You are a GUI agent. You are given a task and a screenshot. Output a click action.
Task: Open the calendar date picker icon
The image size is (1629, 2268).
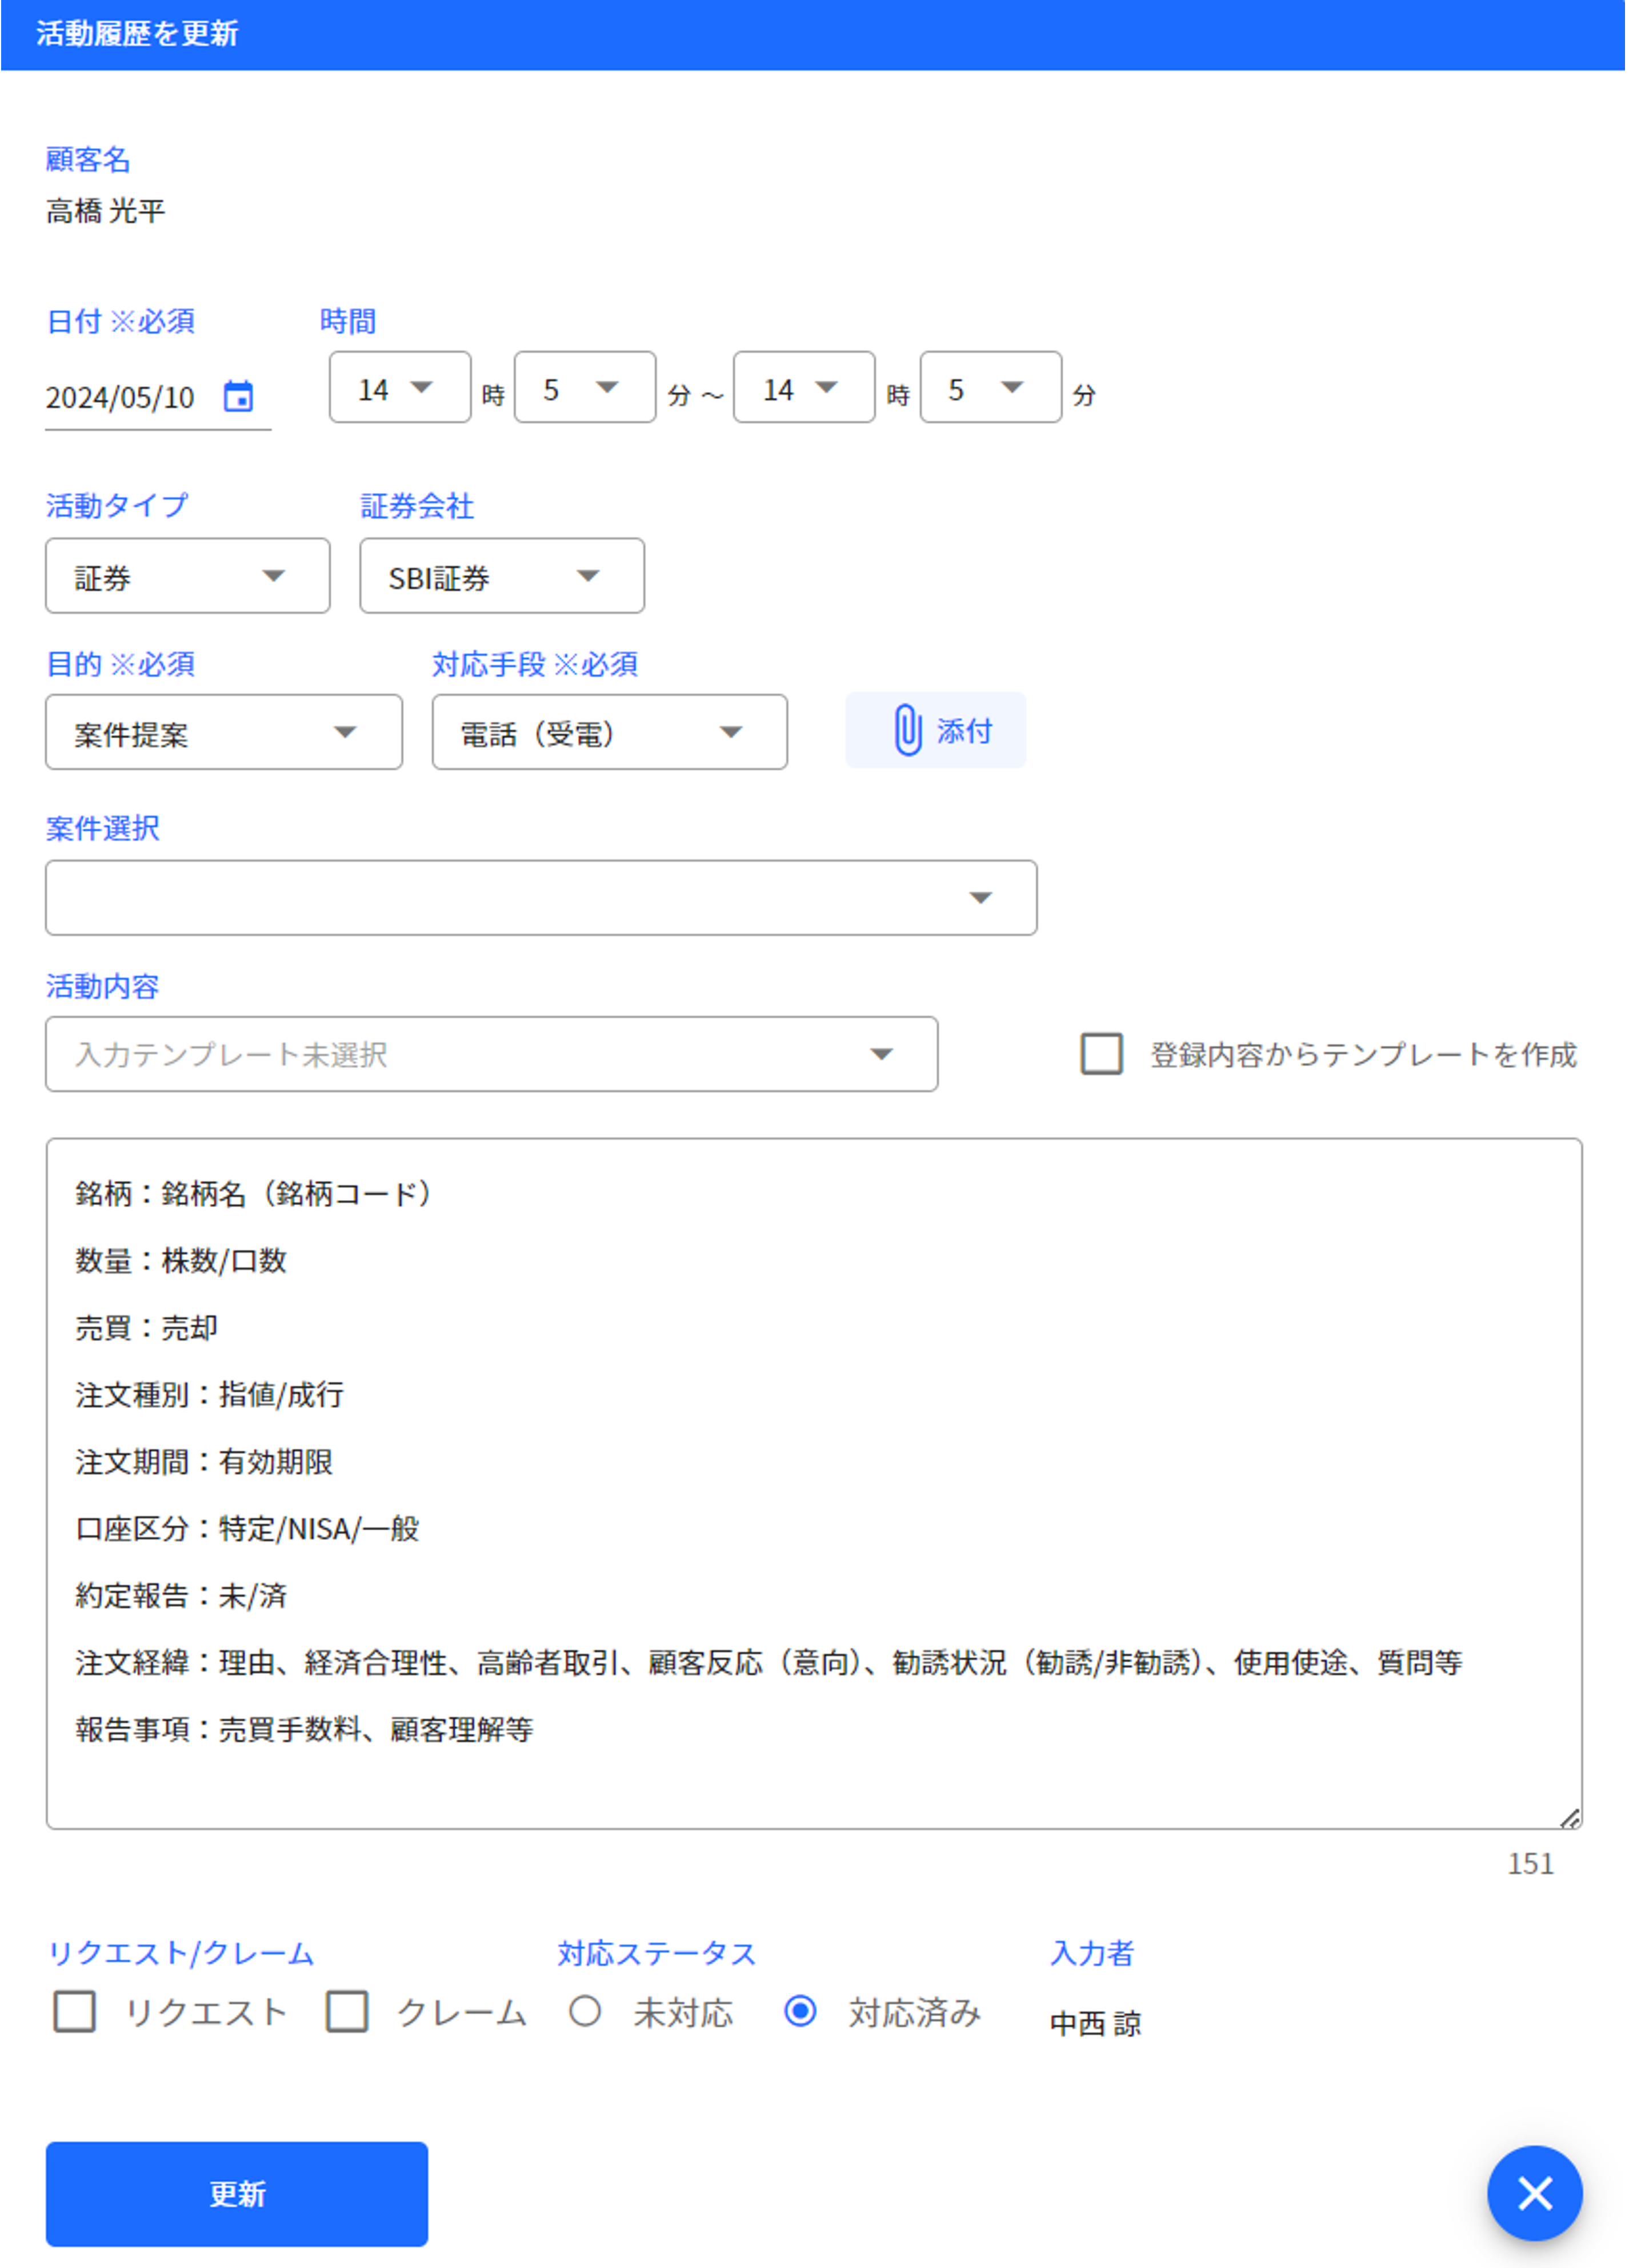click(x=238, y=397)
